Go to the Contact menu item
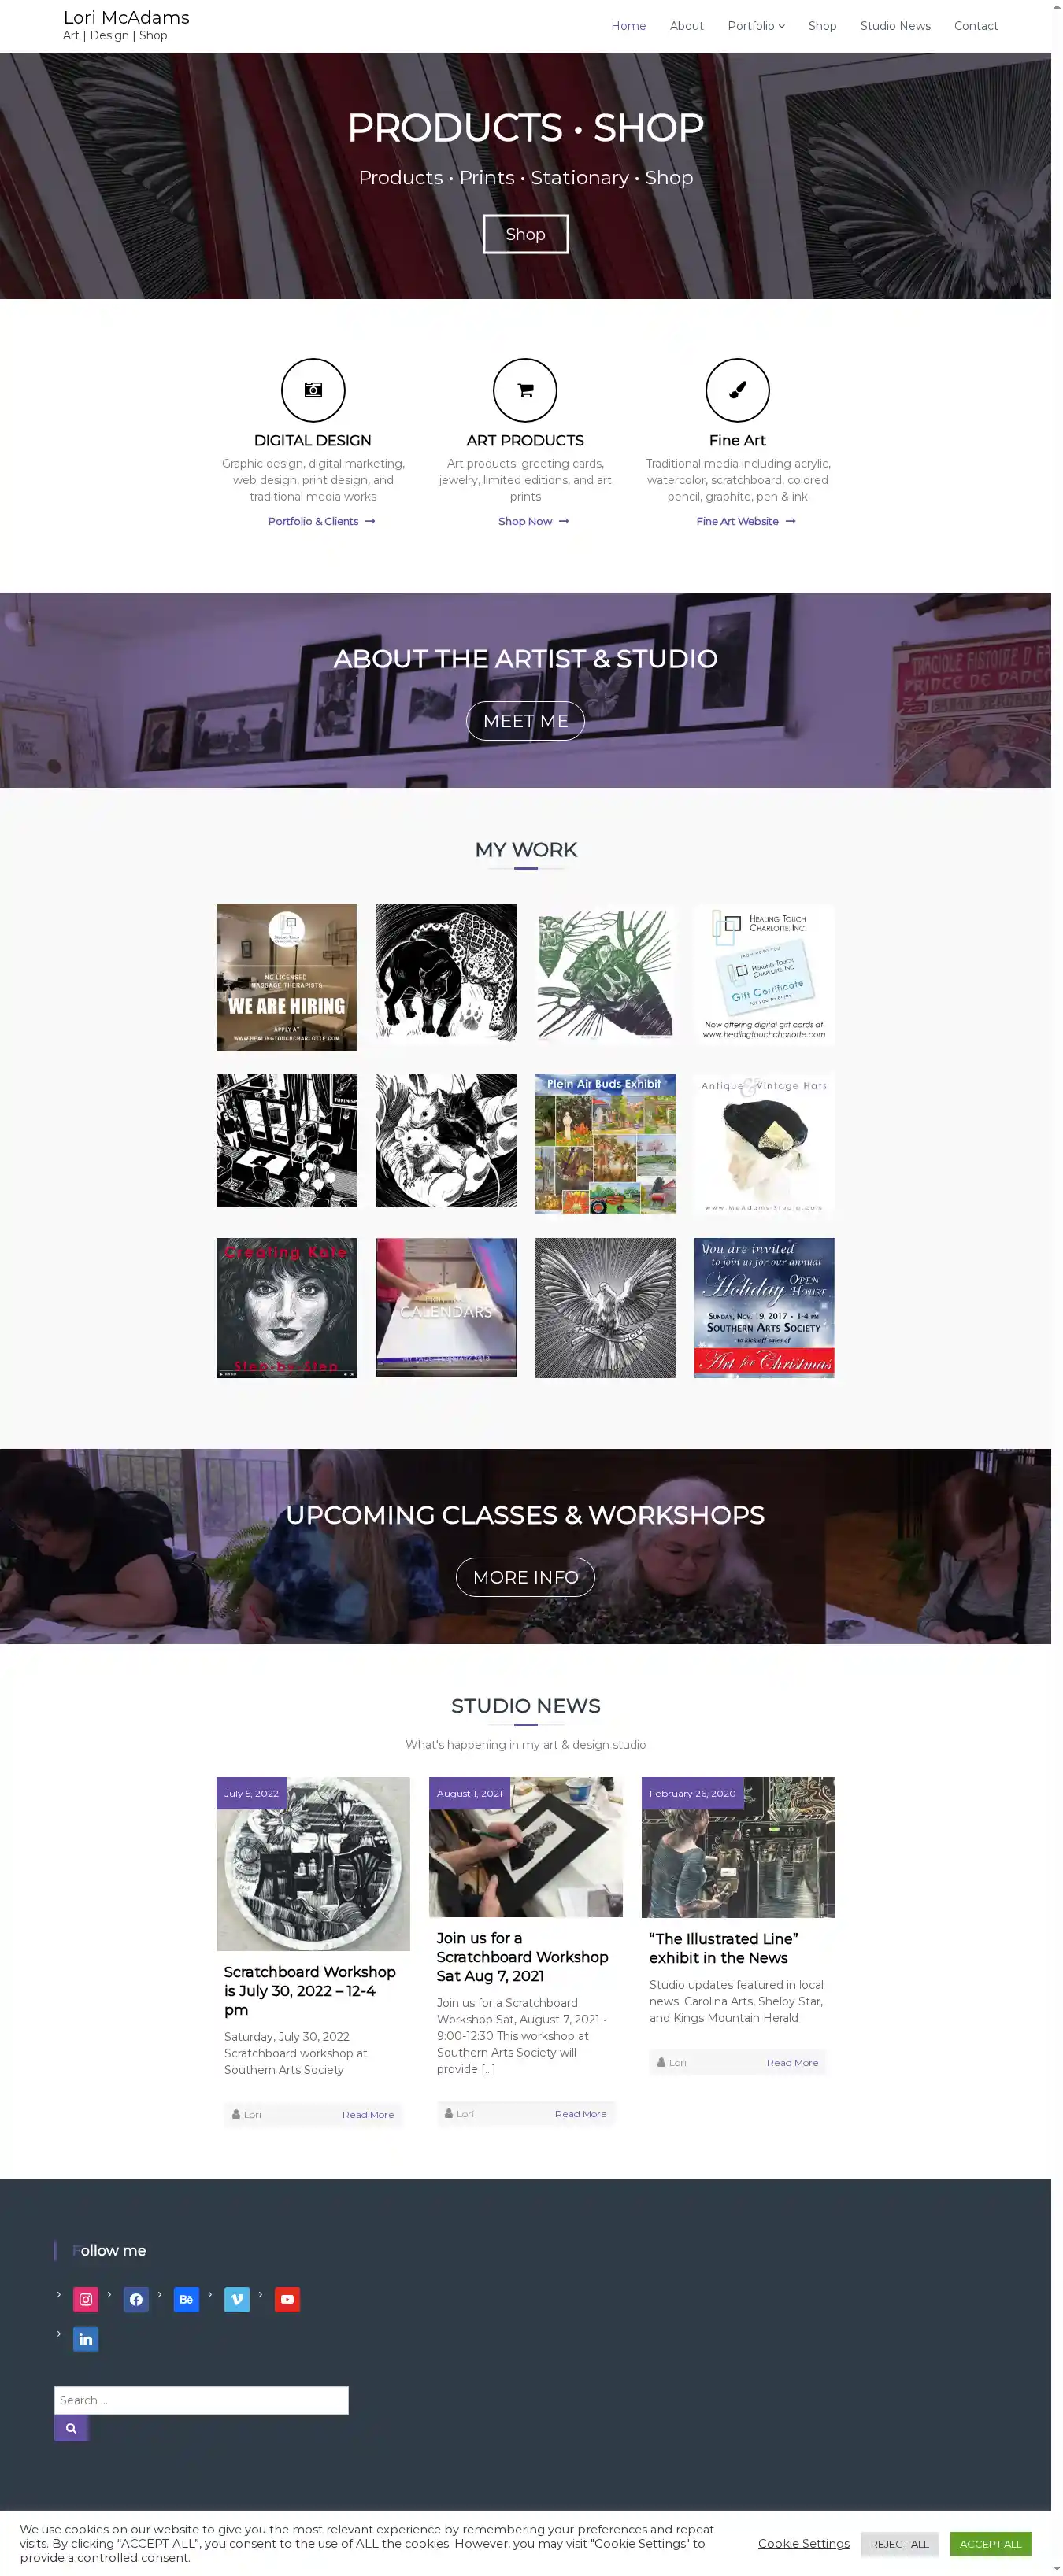This screenshot has height=2576, width=1063. click(975, 26)
